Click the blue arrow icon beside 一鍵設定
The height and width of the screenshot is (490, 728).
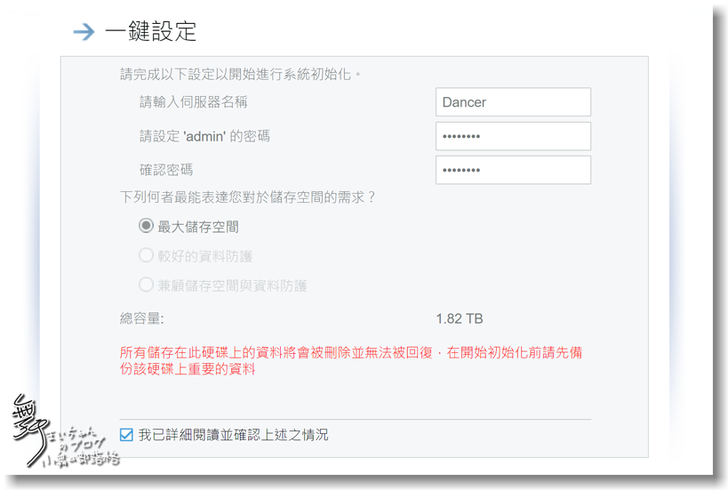tap(84, 32)
